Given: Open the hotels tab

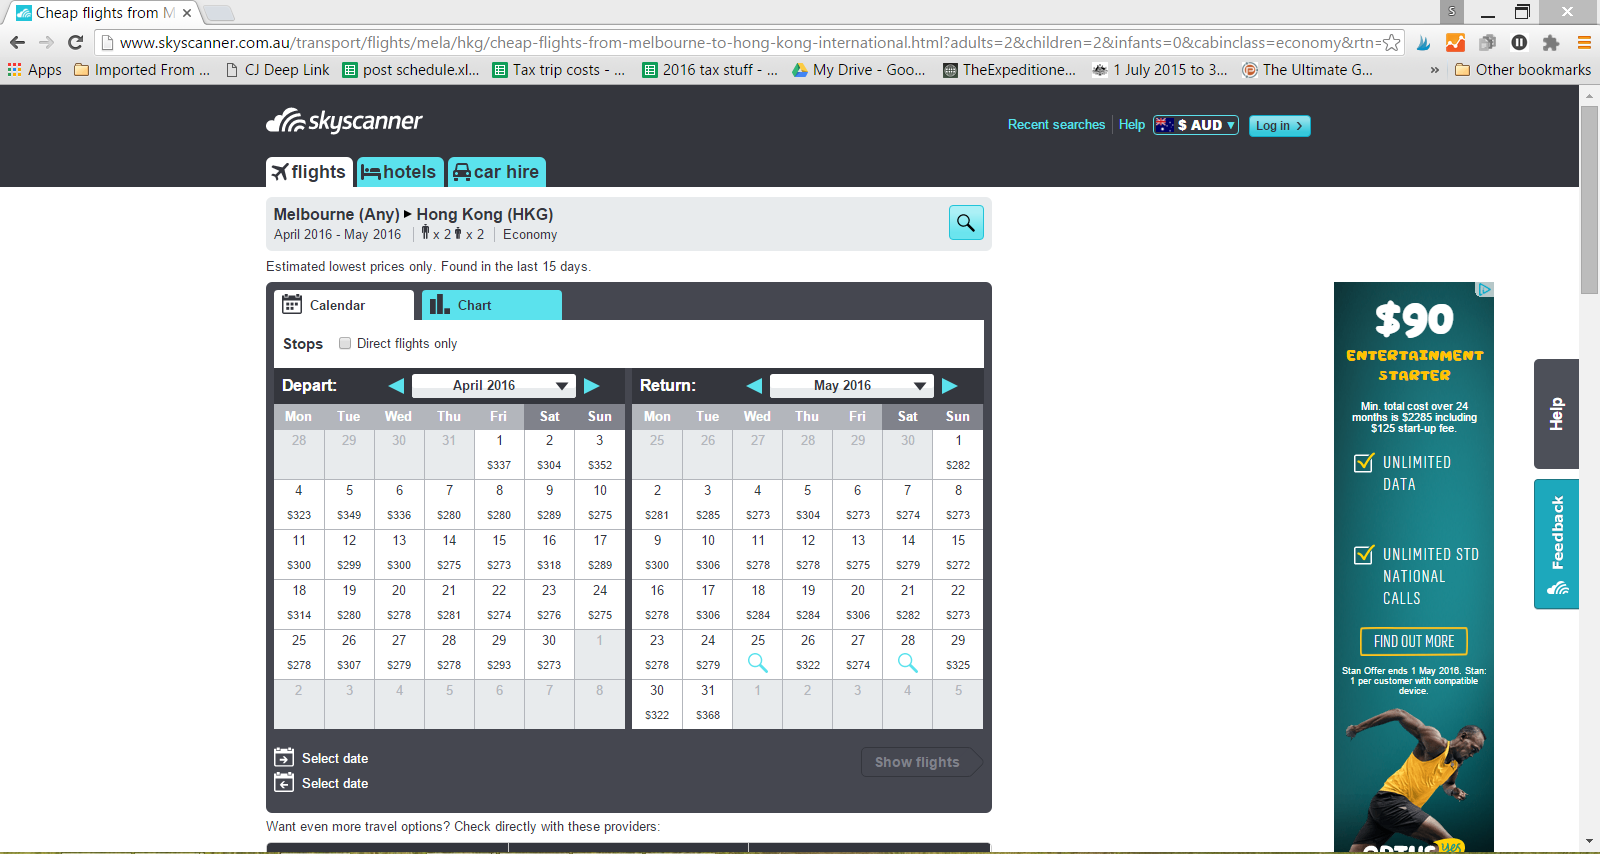Looking at the screenshot, I should (399, 172).
